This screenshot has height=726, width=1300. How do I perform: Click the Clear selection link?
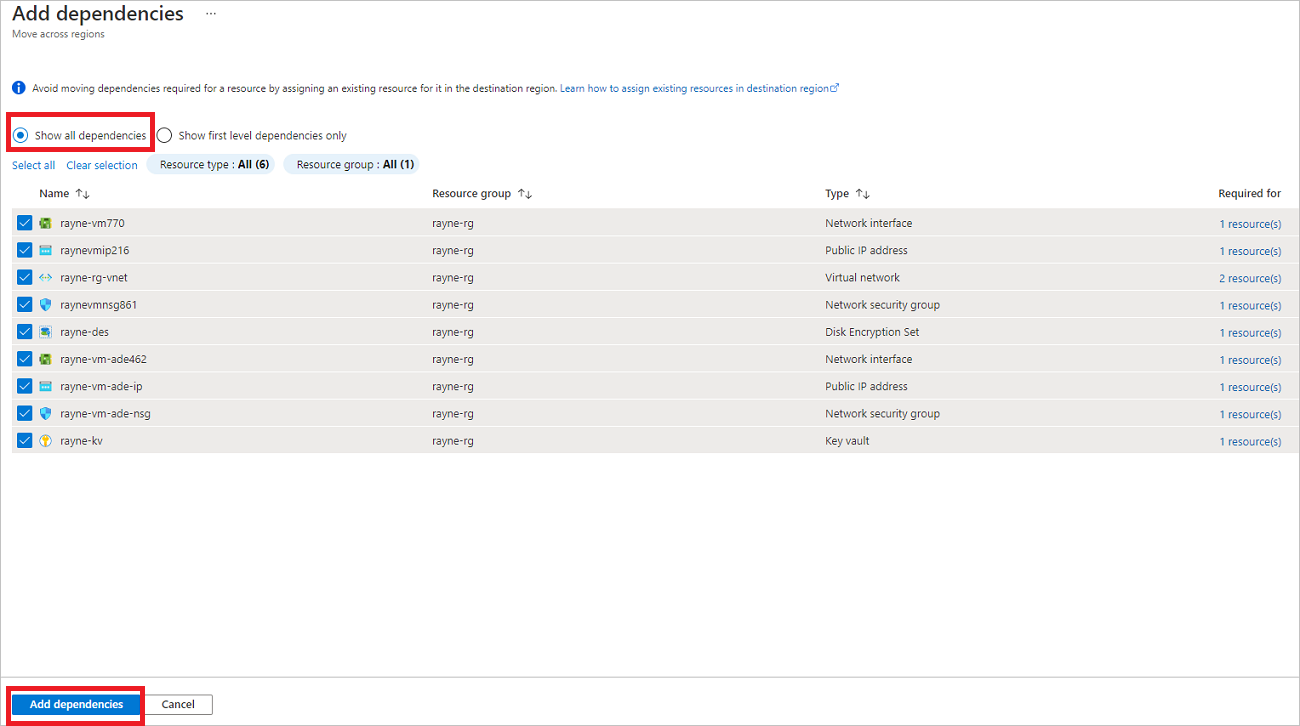(x=102, y=165)
